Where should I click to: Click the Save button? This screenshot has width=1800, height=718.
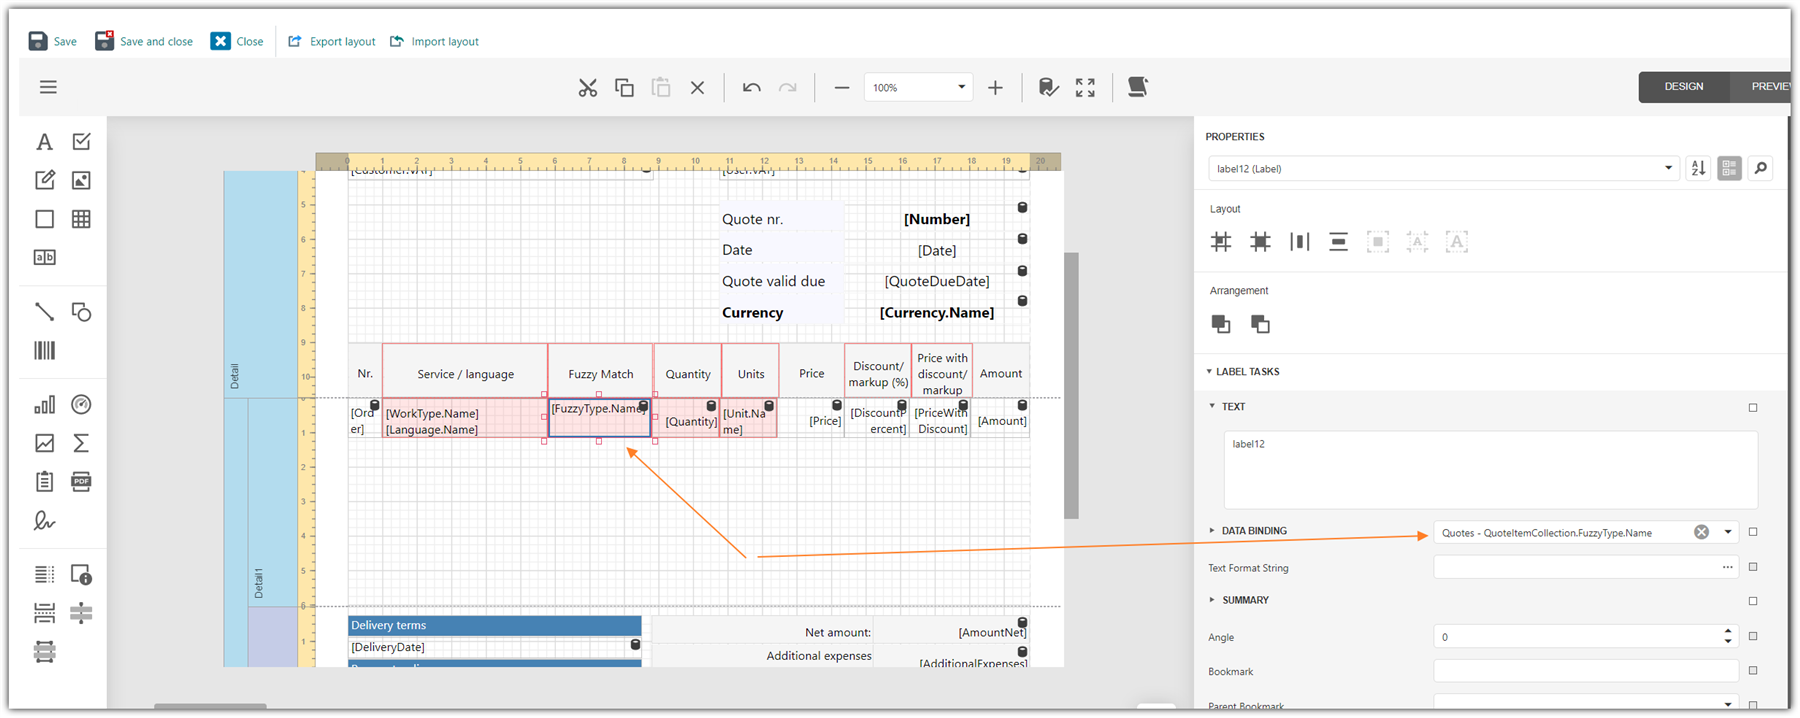tap(52, 41)
